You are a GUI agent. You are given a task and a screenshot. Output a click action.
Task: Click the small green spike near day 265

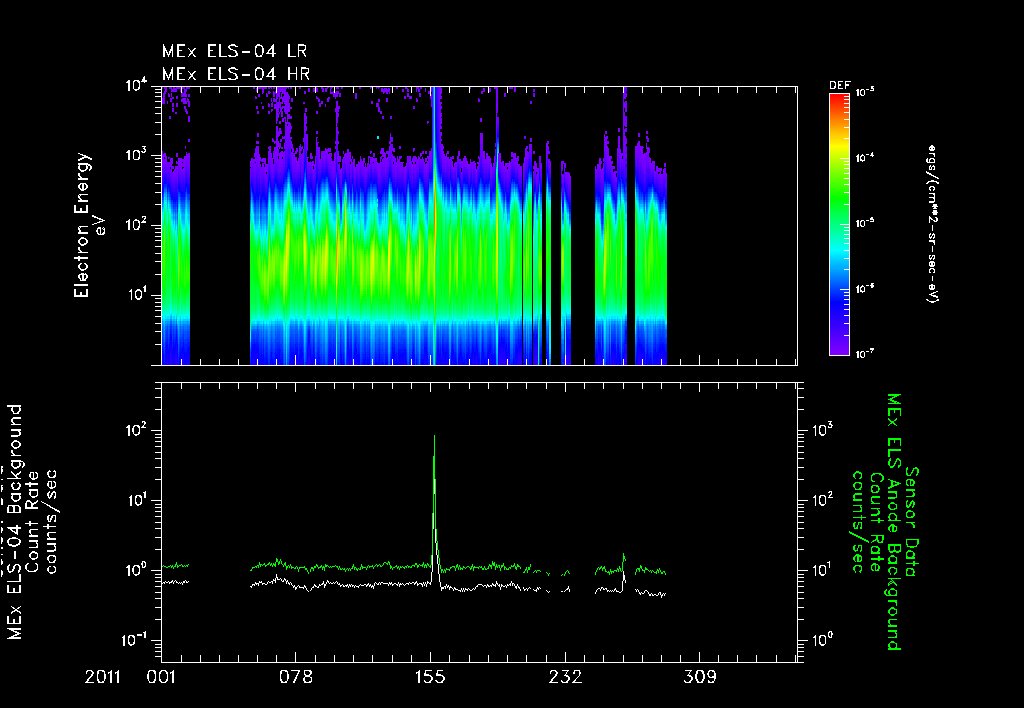pos(624,562)
